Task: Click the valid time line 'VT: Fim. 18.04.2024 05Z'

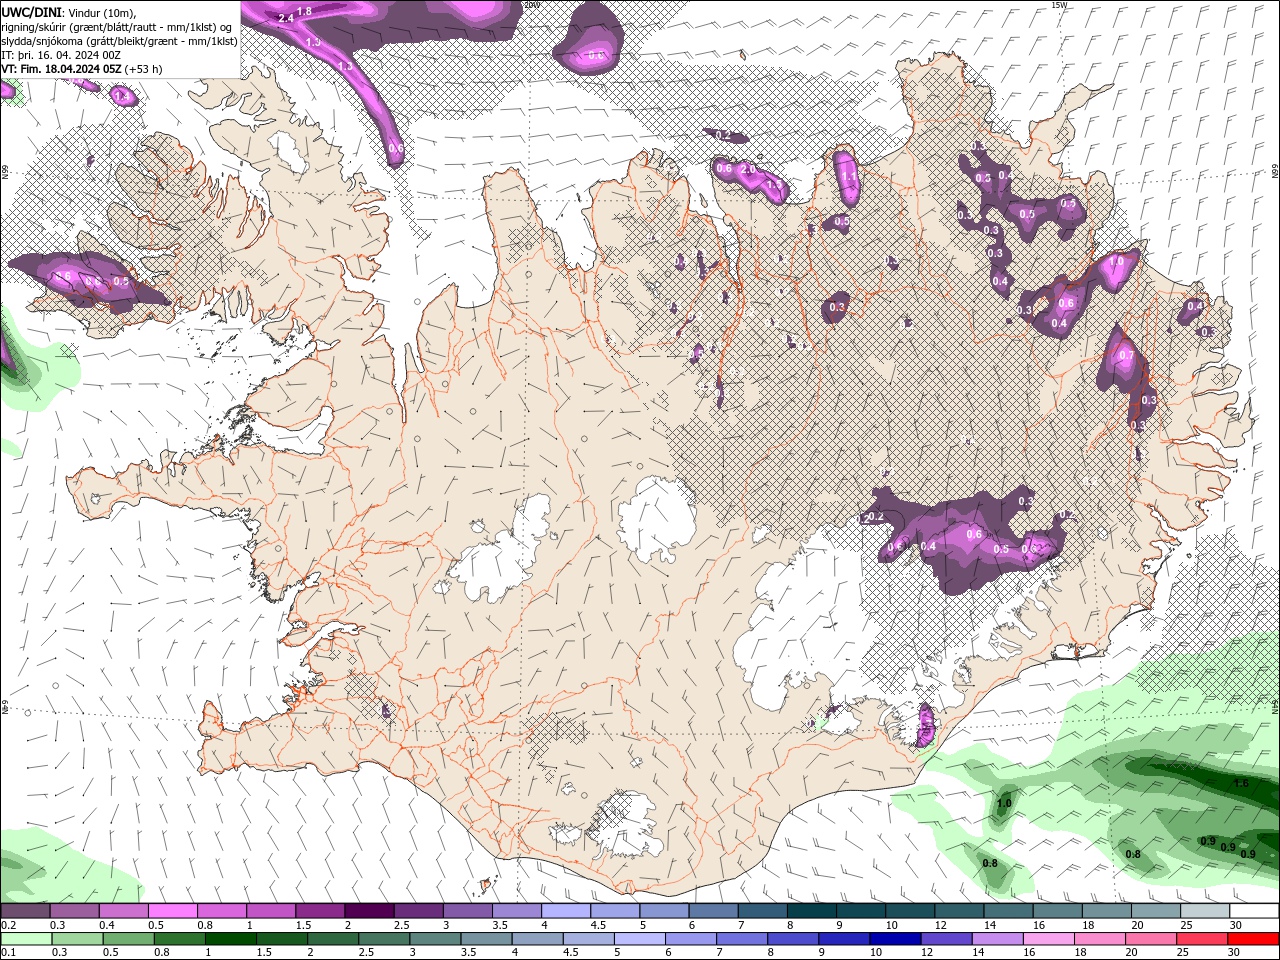Action: [x=62, y=69]
